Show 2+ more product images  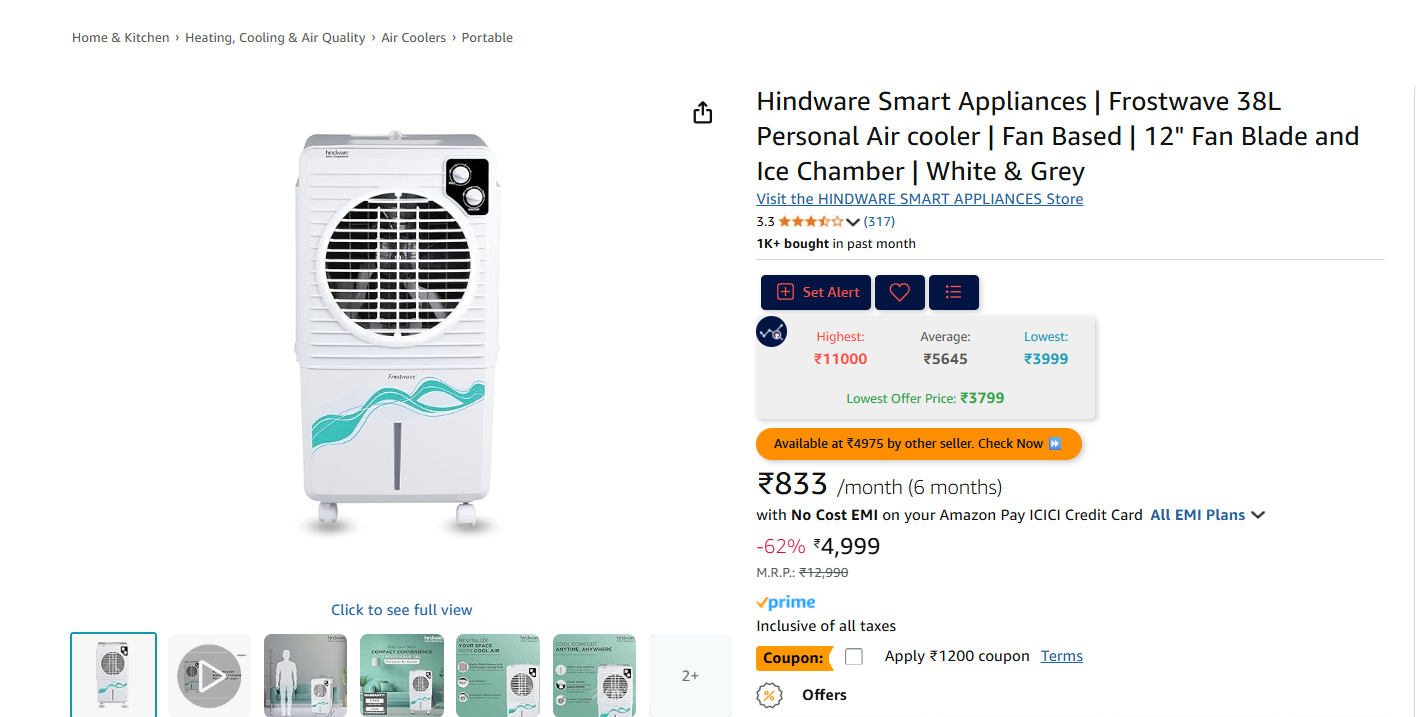tap(690, 676)
